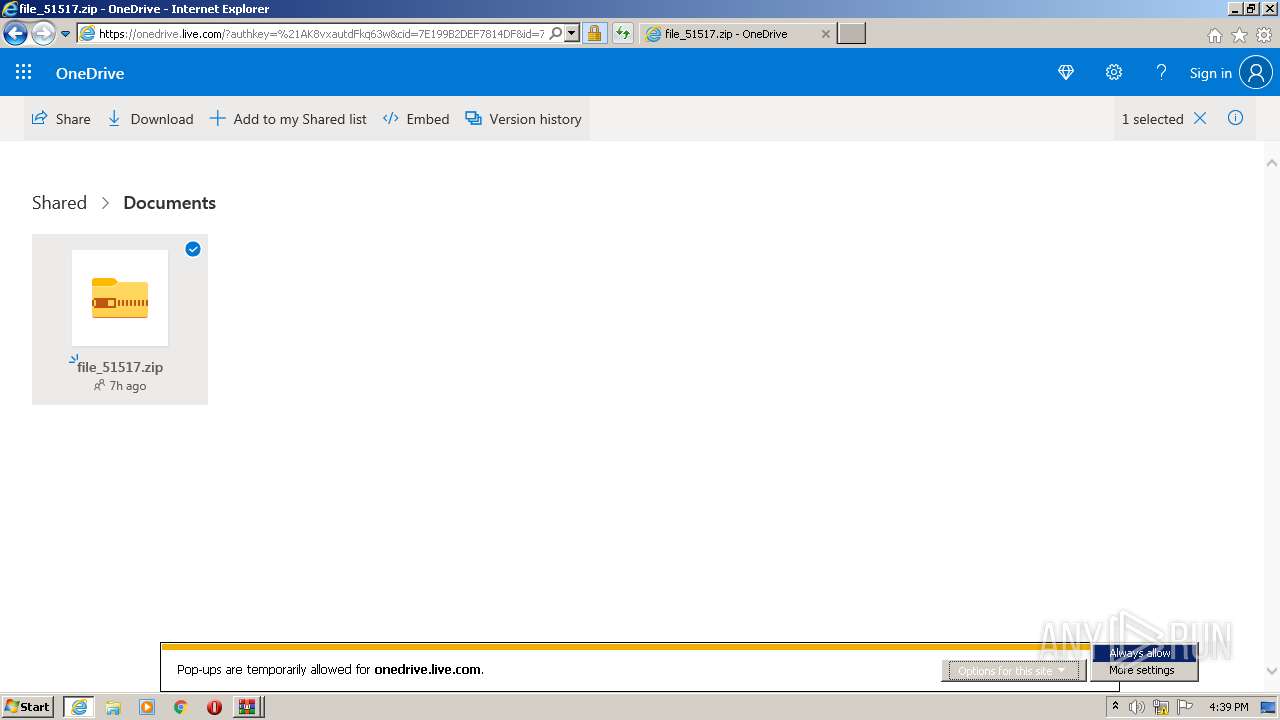The image size is (1280, 720).
Task: Open OneDrive settings gear
Action: pos(1114,72)
